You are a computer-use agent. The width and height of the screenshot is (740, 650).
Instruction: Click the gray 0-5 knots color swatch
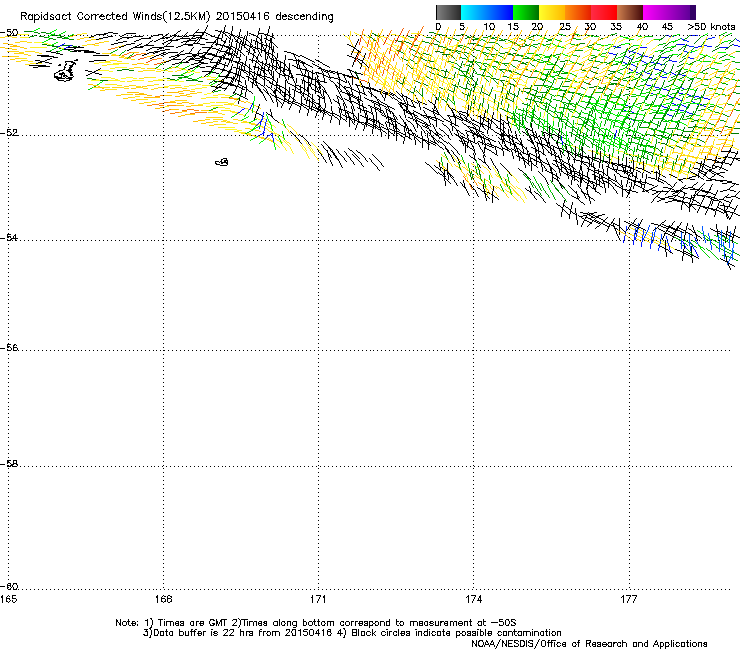pos(448,12)
